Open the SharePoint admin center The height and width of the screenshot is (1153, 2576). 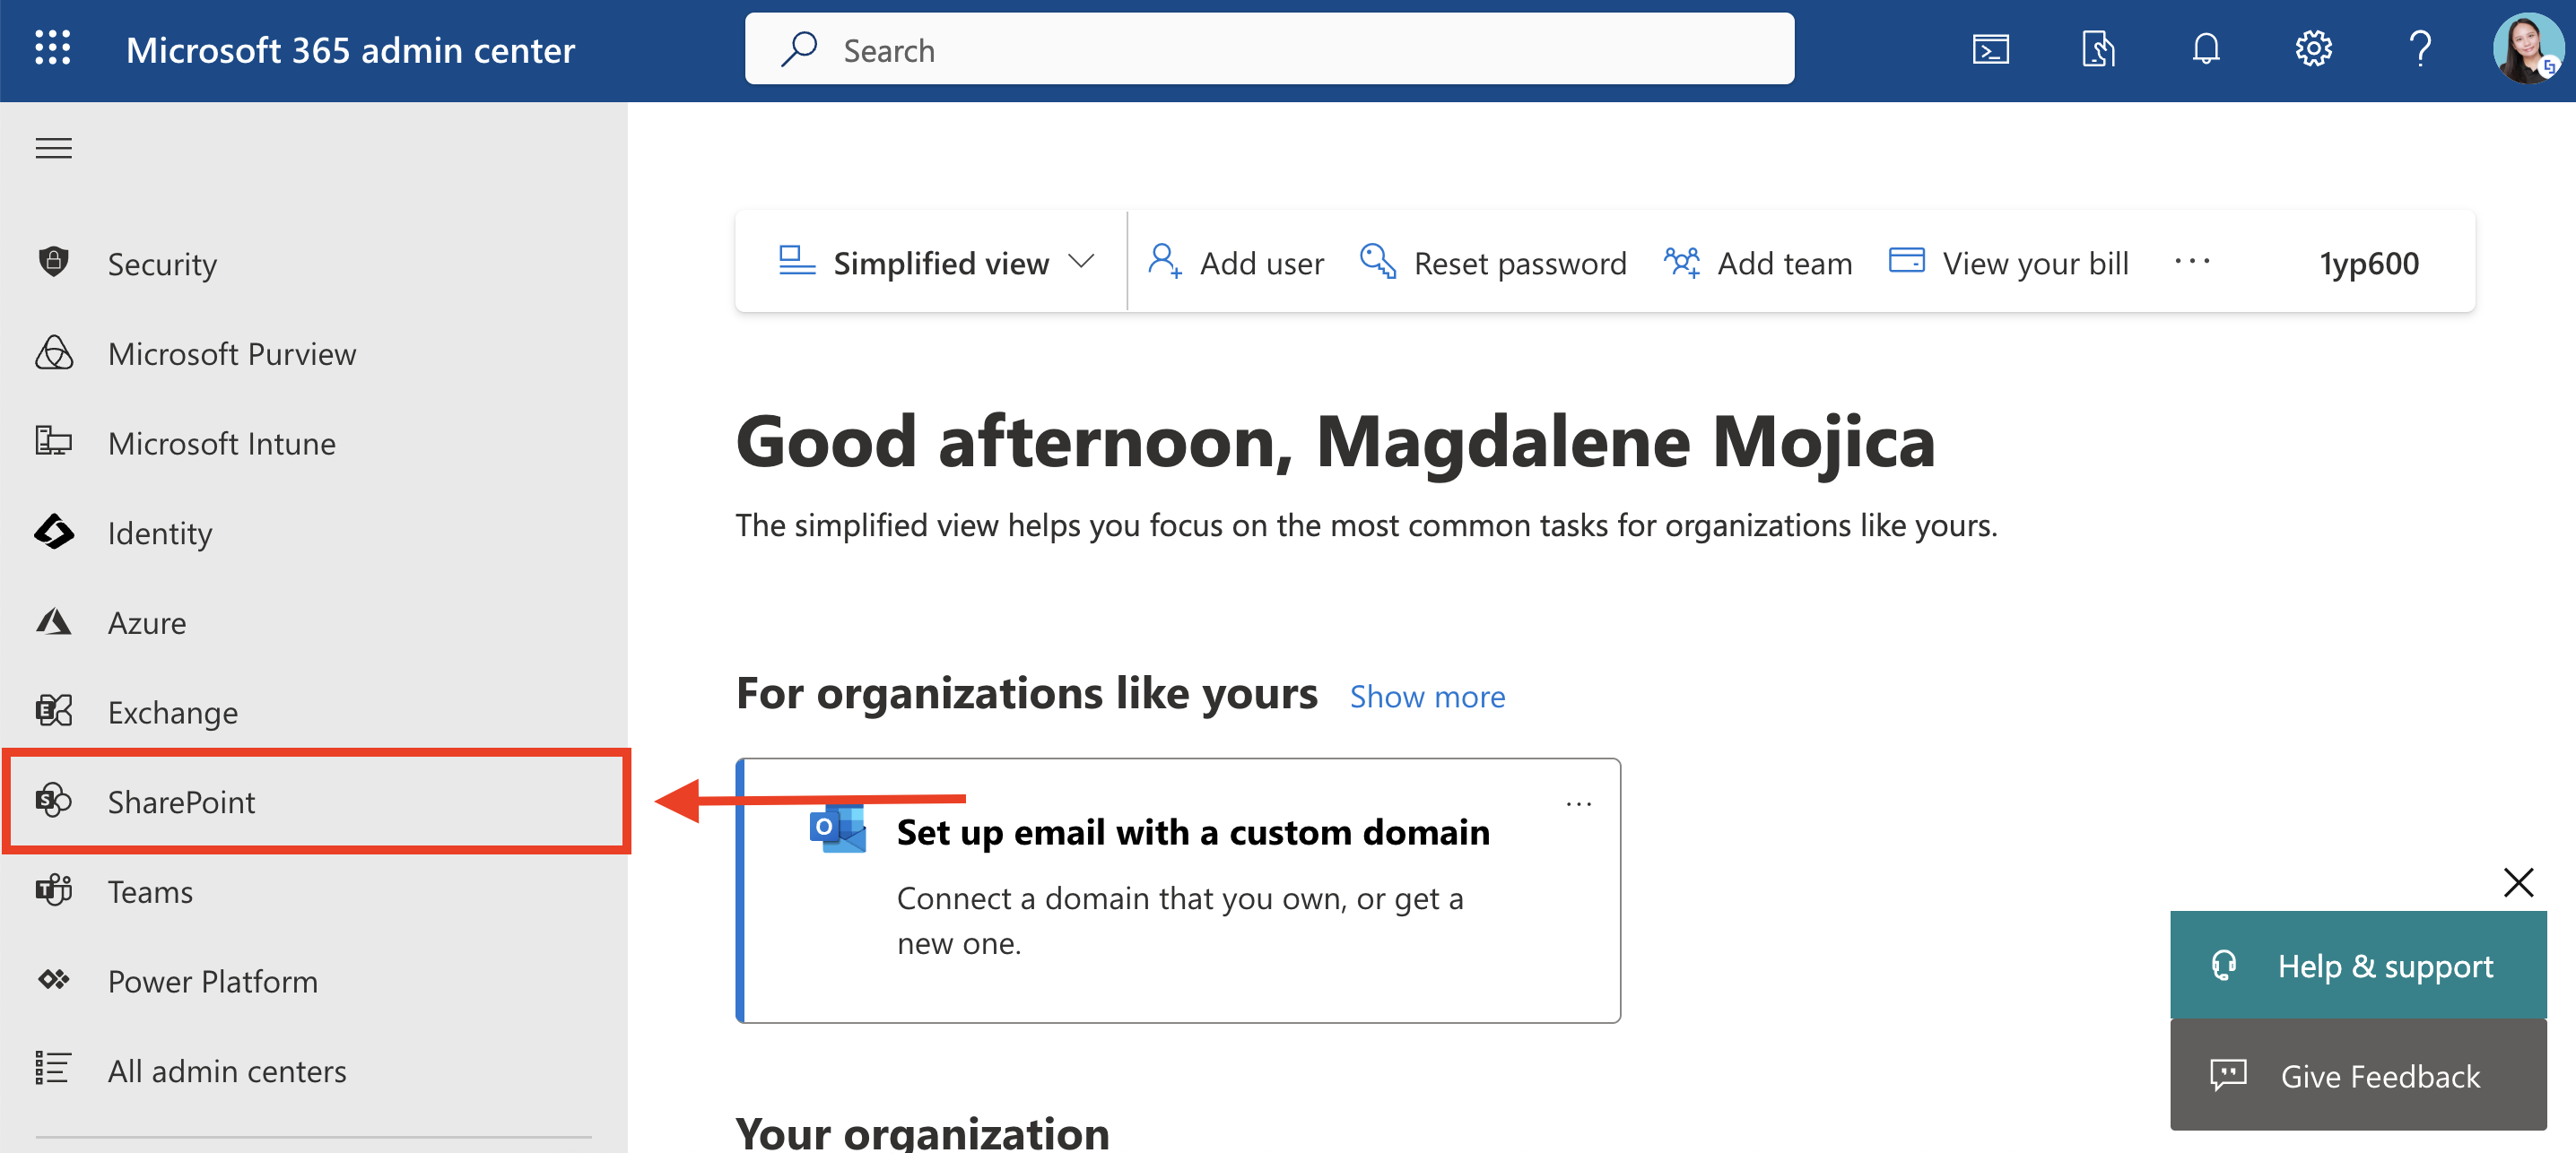point(181,801)
